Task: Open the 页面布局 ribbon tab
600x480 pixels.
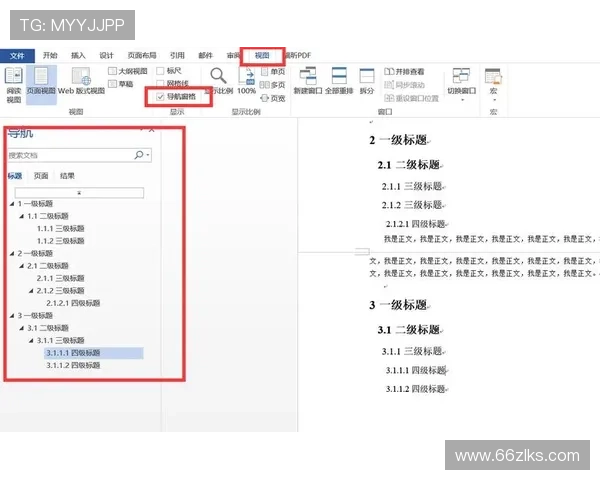Action: click(142, 56)
